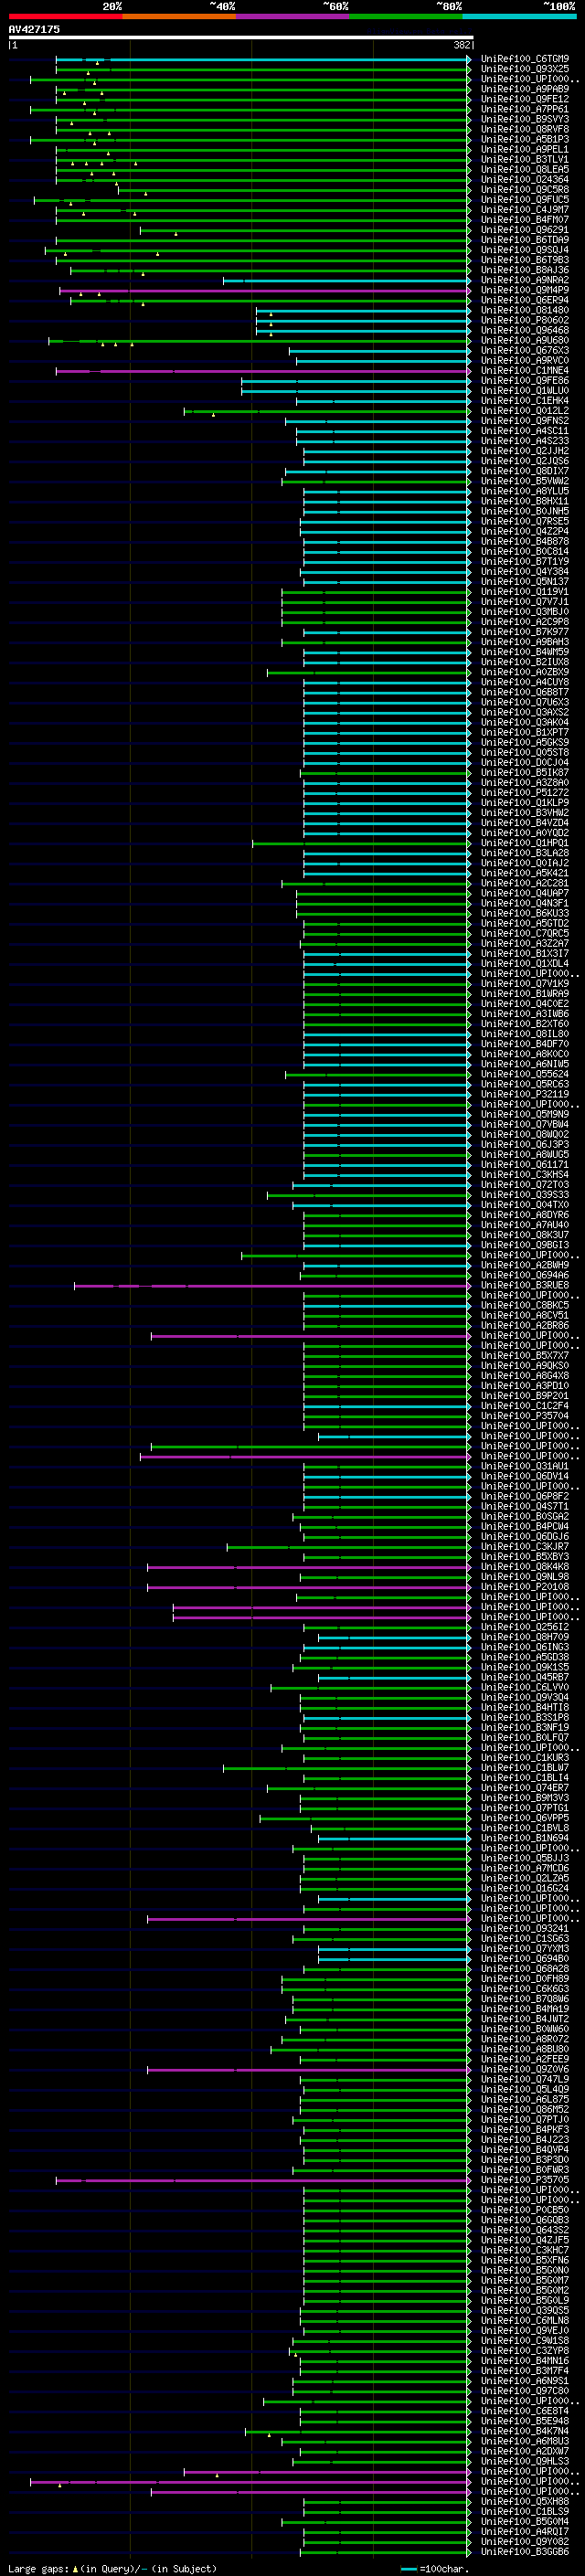Select the UniRef100_Q4UAP7 label
Screen dimensions: 585x2576
pos(524,893)
